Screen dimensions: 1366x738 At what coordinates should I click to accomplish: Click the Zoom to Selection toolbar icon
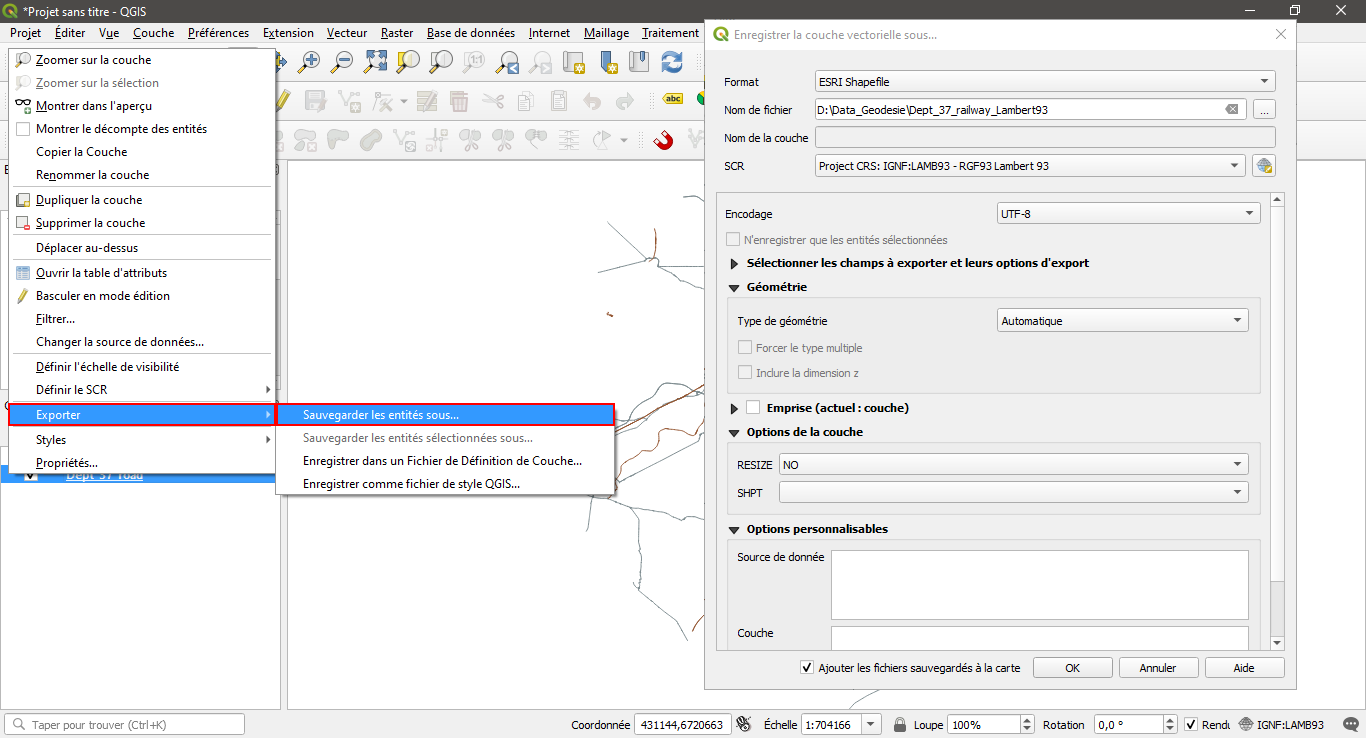click(408, 62)
